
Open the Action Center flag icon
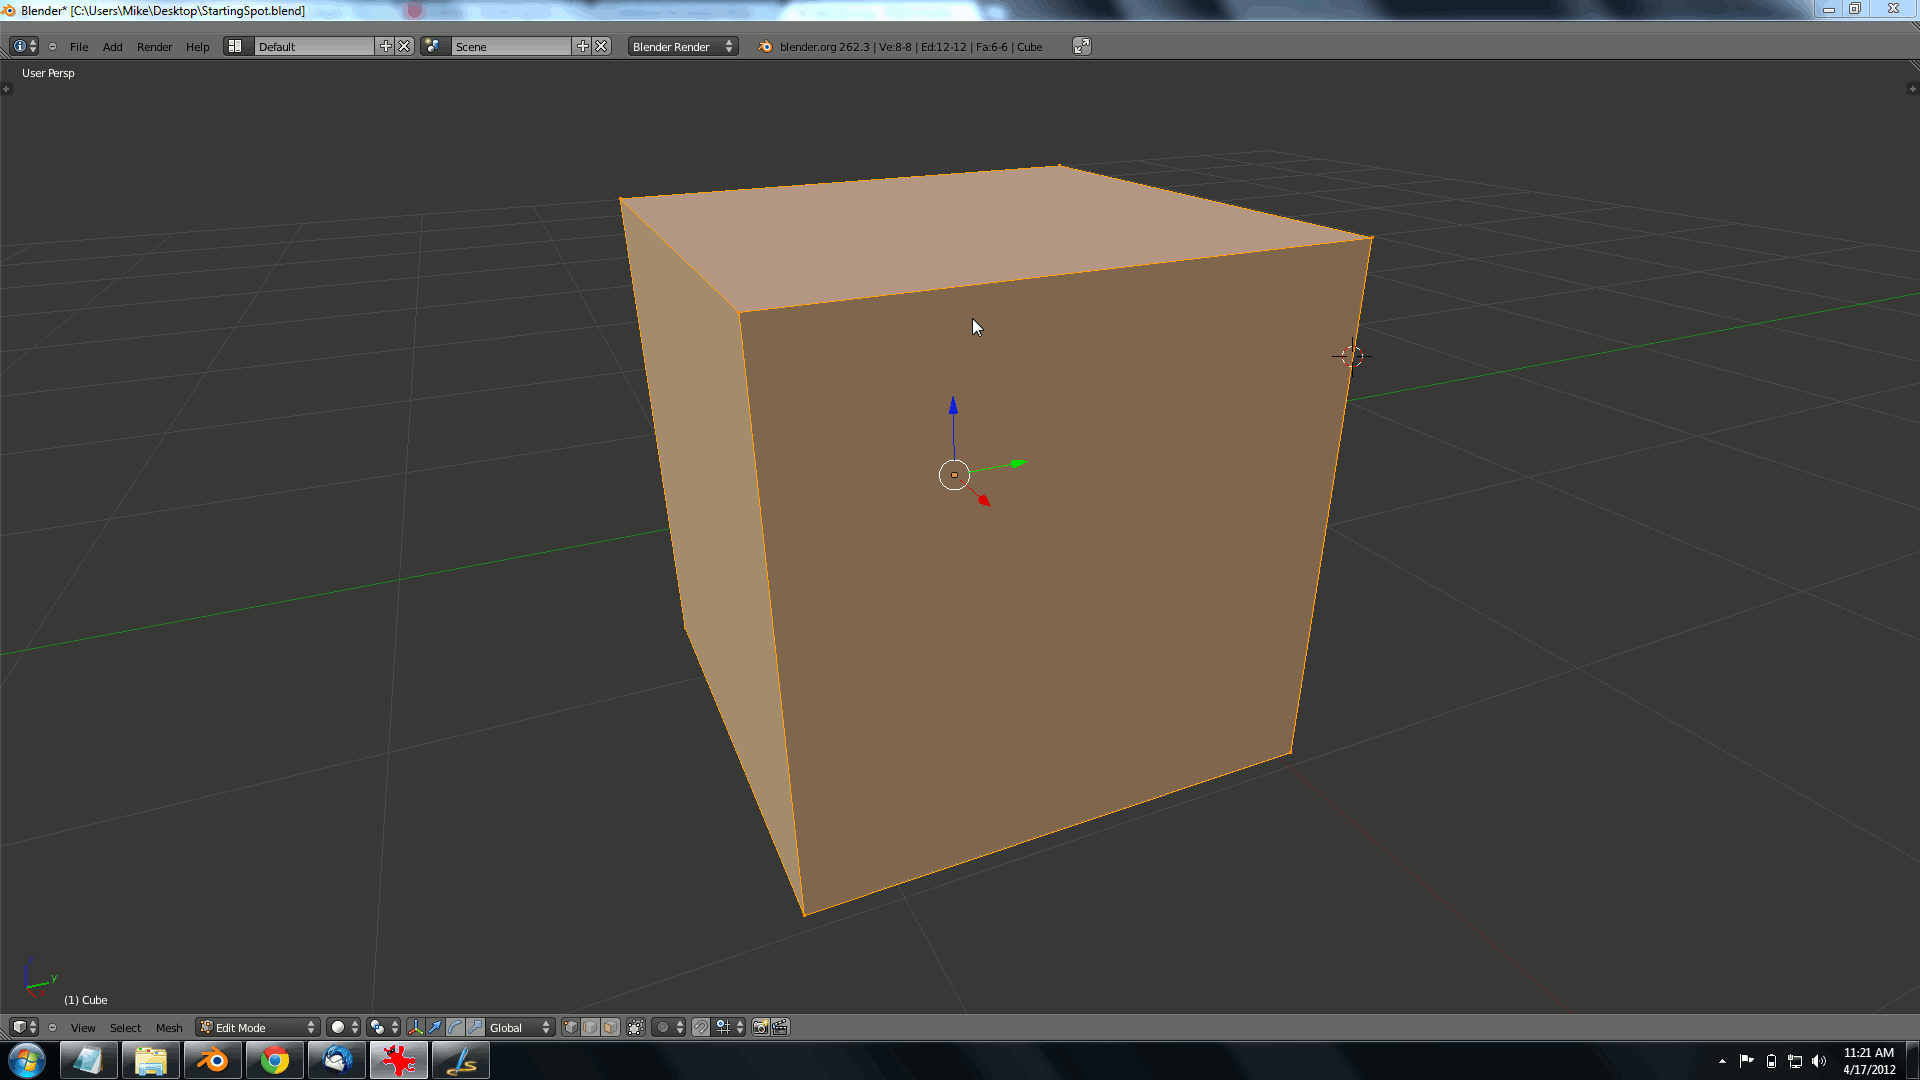tap(1746, 1061)
